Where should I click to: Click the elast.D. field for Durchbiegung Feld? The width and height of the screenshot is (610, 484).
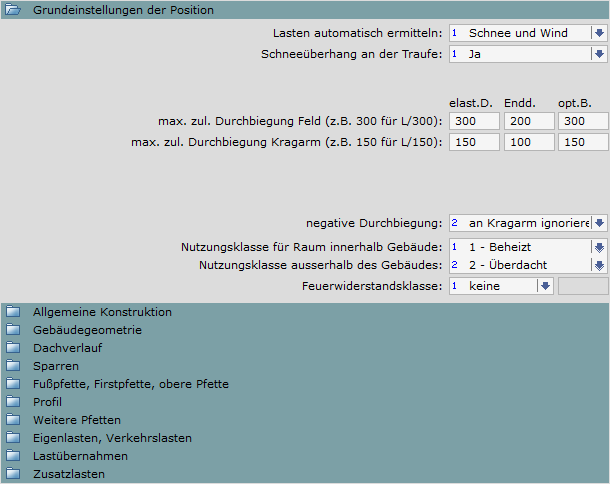point(474,121)
